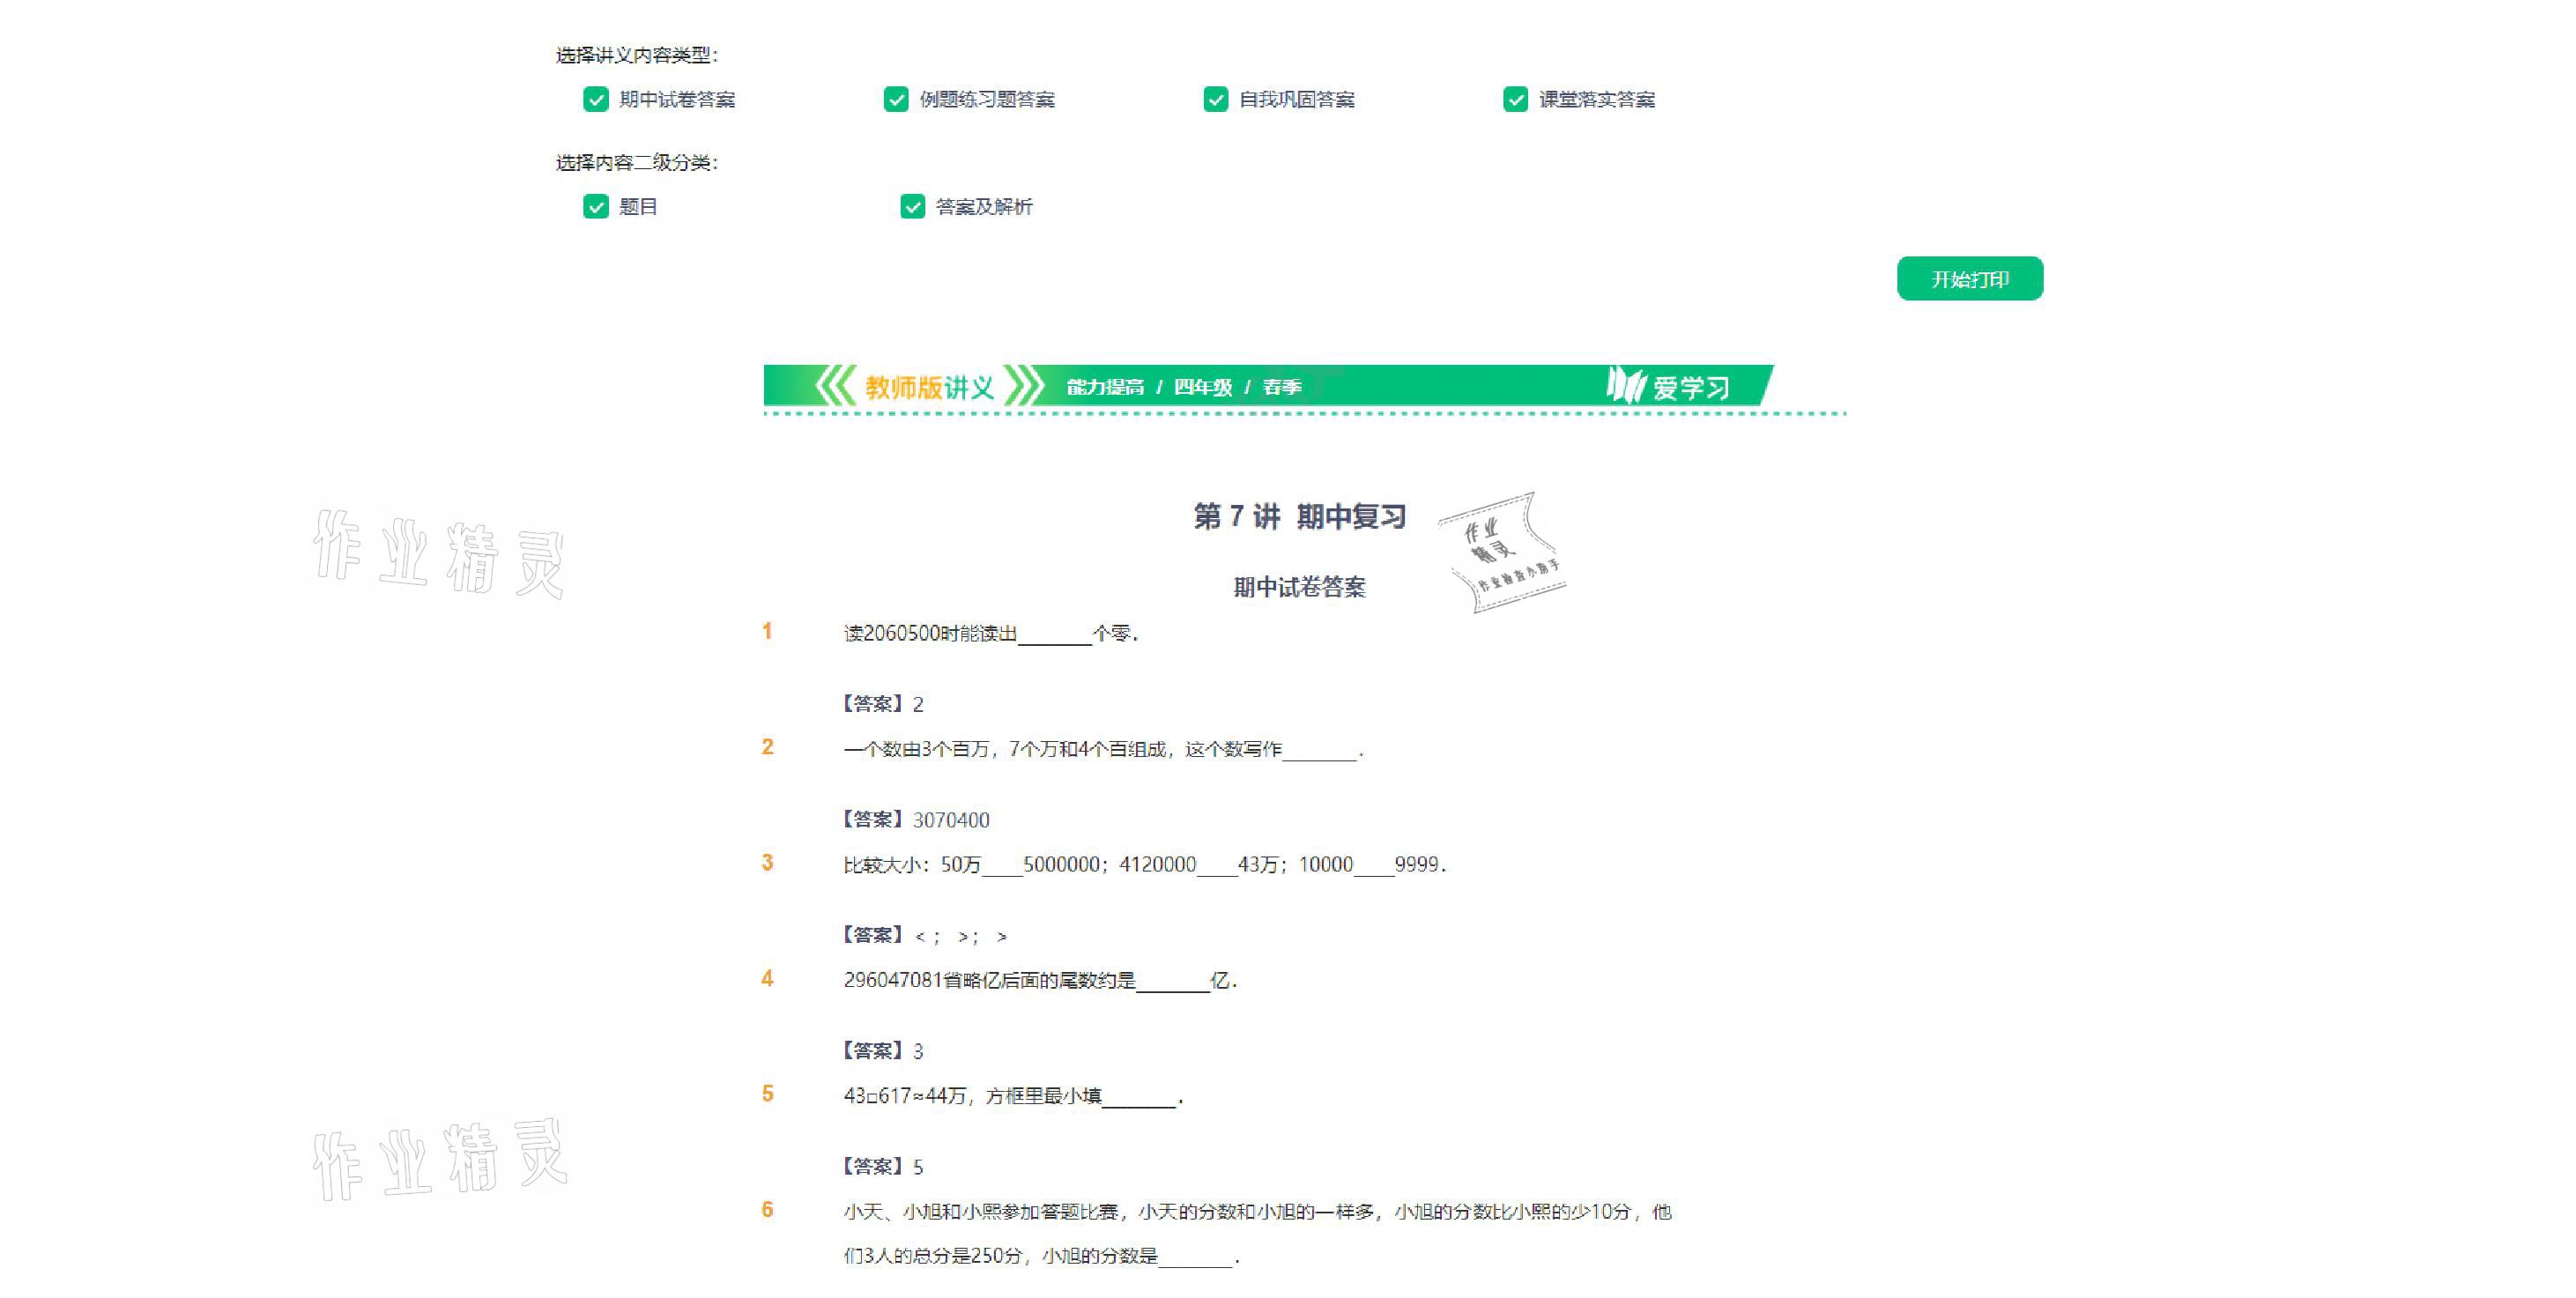
Task: Uncheck the 题目 checkbox
Action: click(x=596, y=207)
